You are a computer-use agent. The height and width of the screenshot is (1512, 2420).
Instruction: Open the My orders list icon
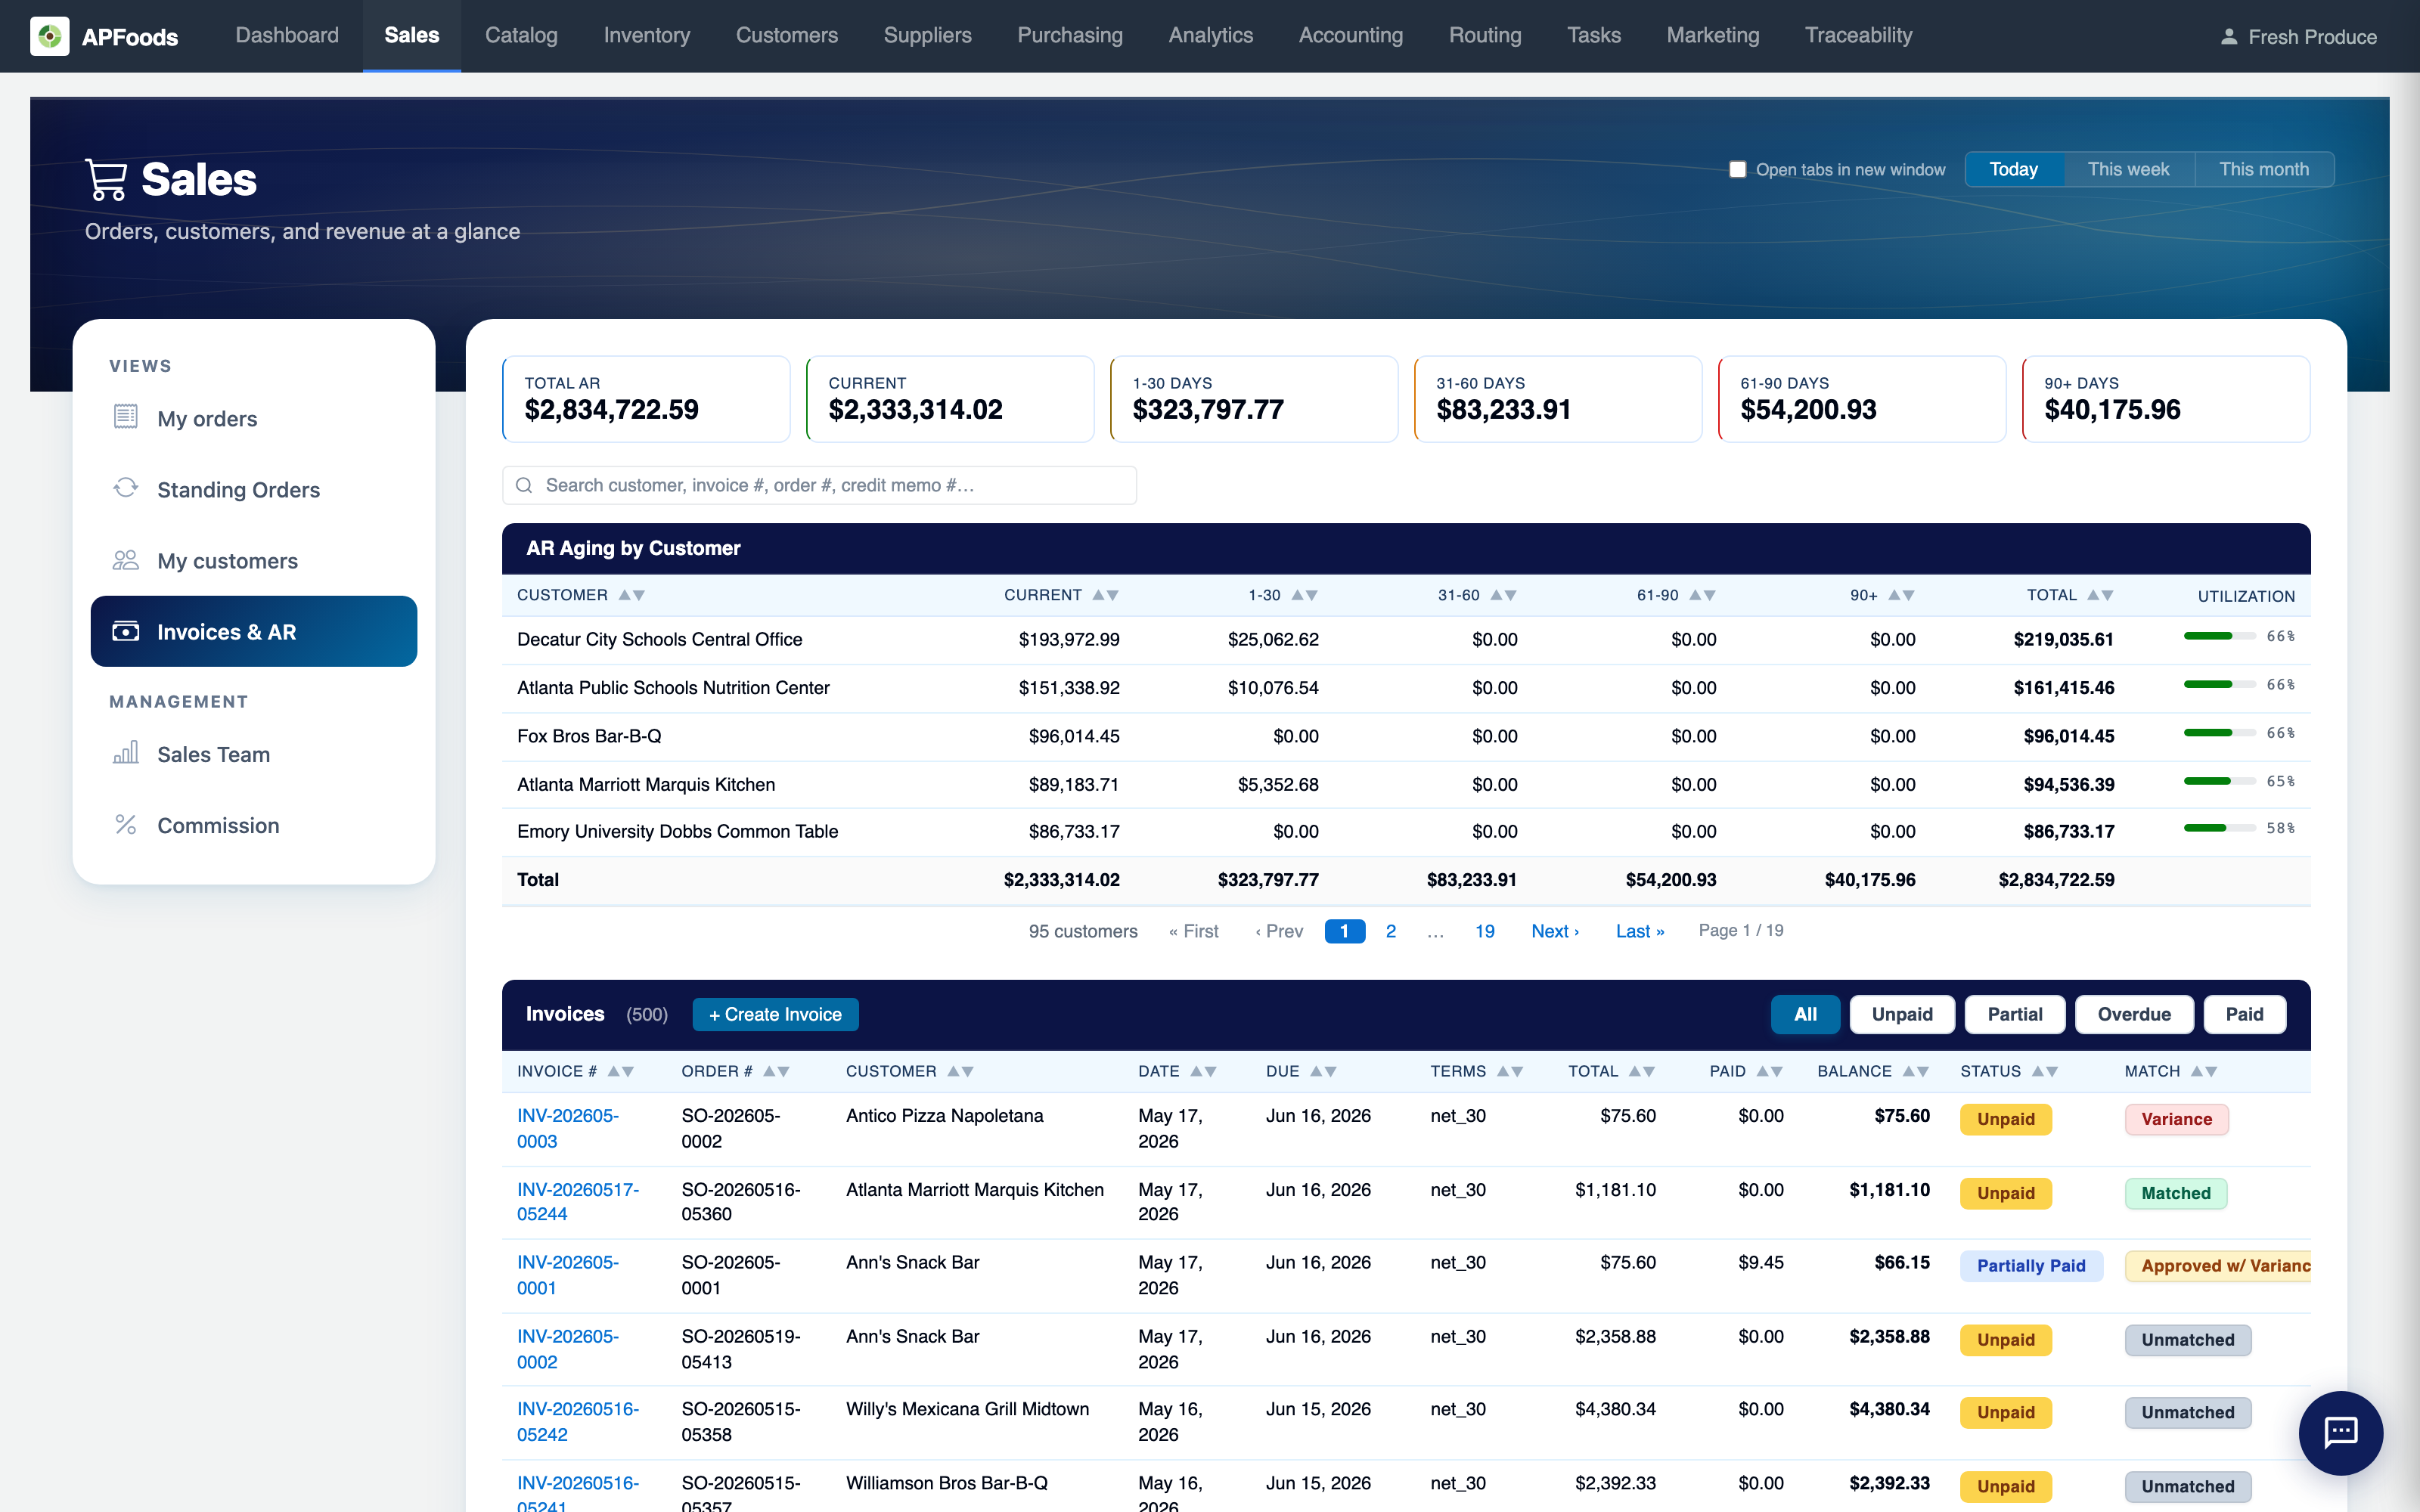(x=125, y=417)
